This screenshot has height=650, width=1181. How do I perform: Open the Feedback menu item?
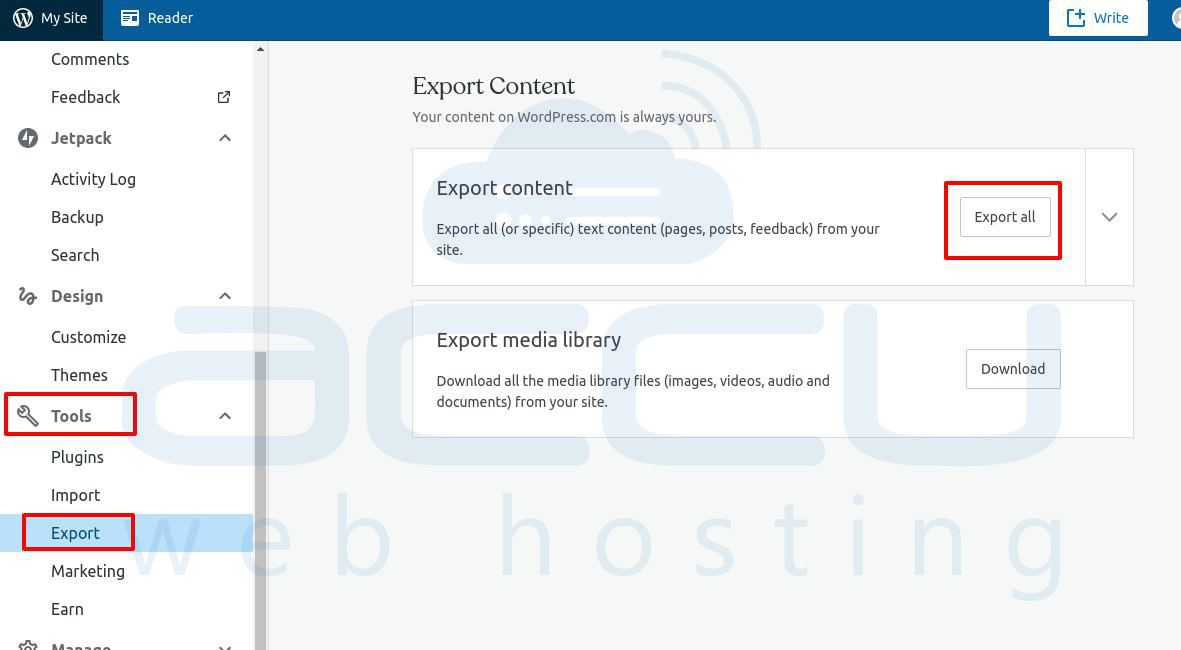85,97
